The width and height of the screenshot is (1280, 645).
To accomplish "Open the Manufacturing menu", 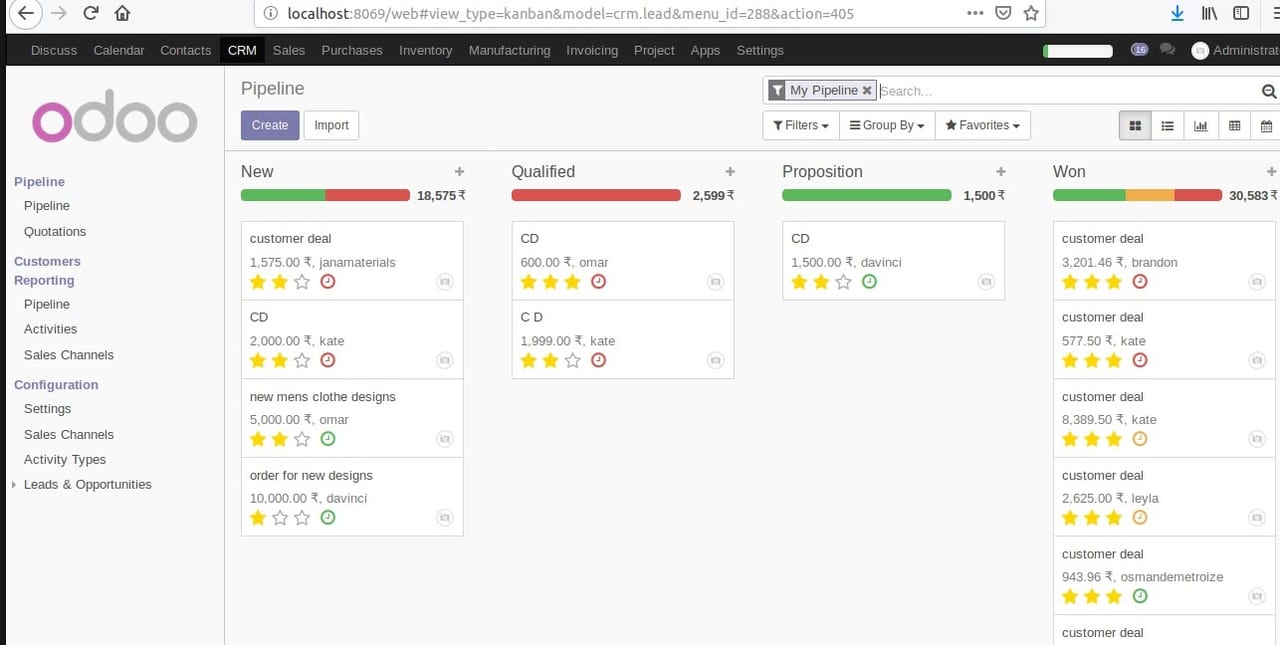I will tap(509, 50).
